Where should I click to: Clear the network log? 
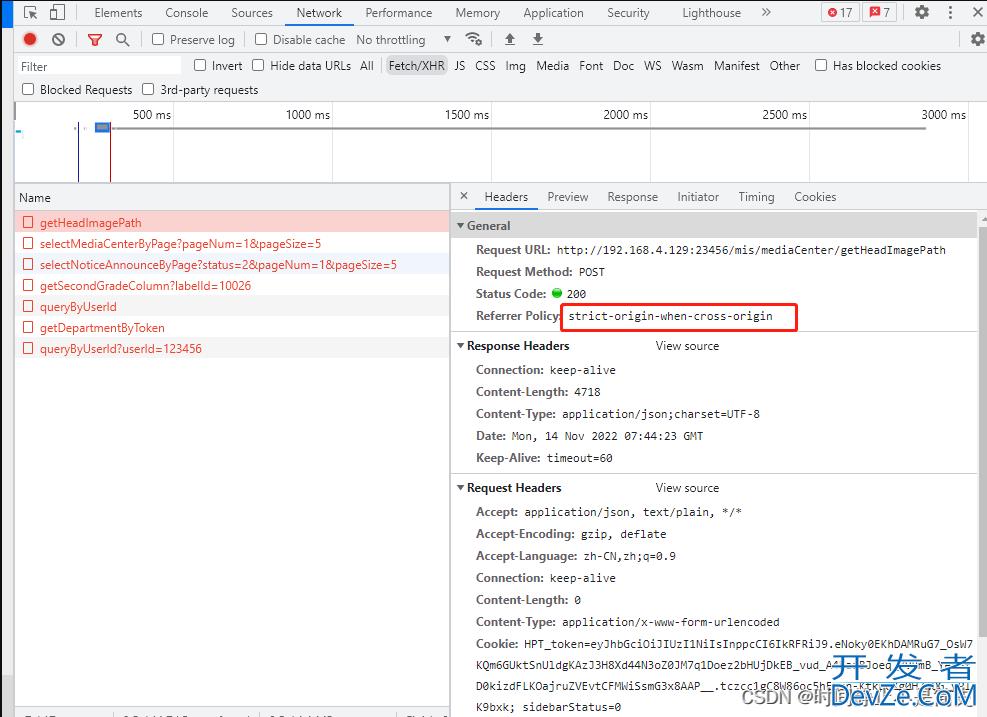(x=59, y=40)
